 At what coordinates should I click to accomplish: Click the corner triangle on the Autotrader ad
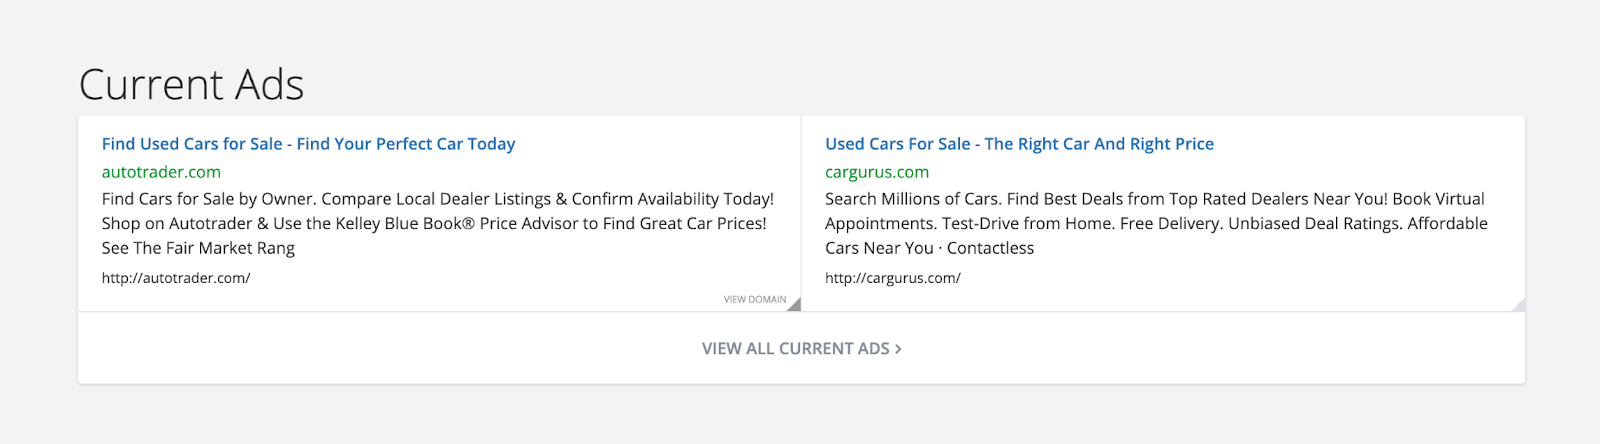[x=795, y=305]
